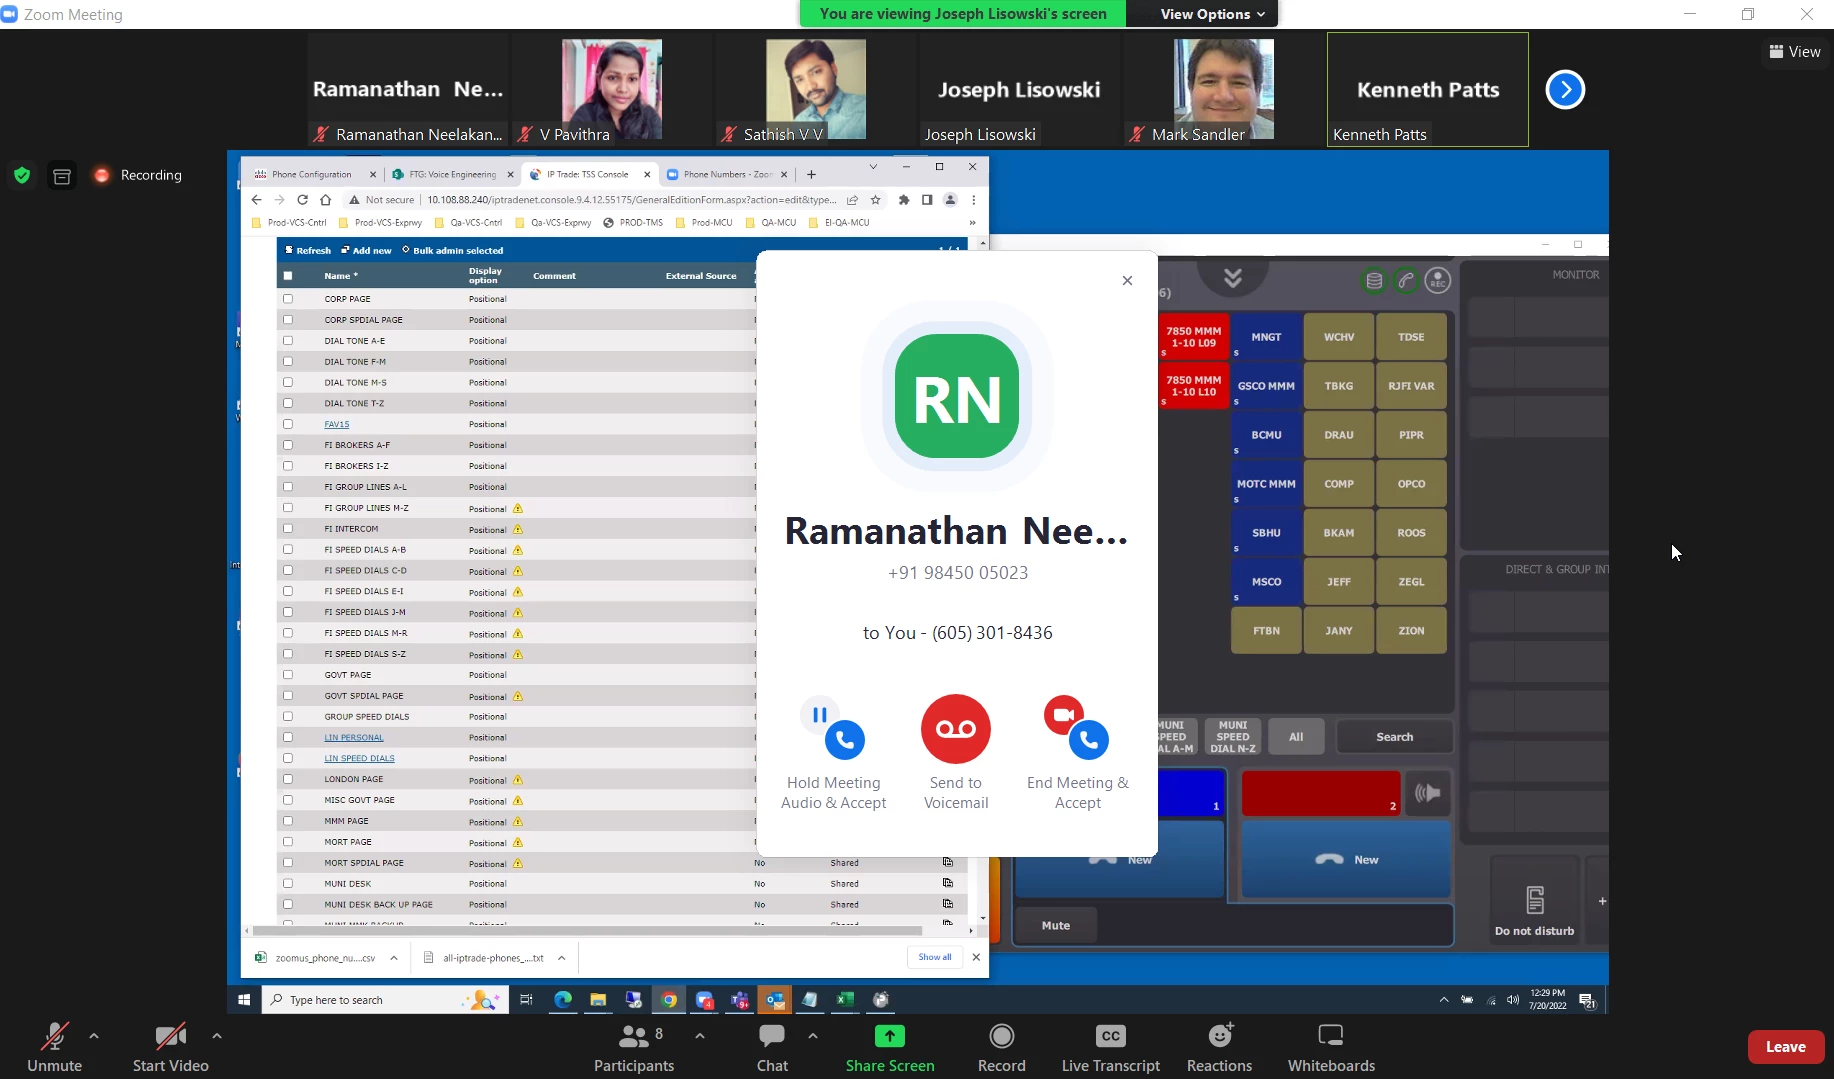
Task: Click the speaker icon beside red line 2
Action: (x=1427, y=793)
